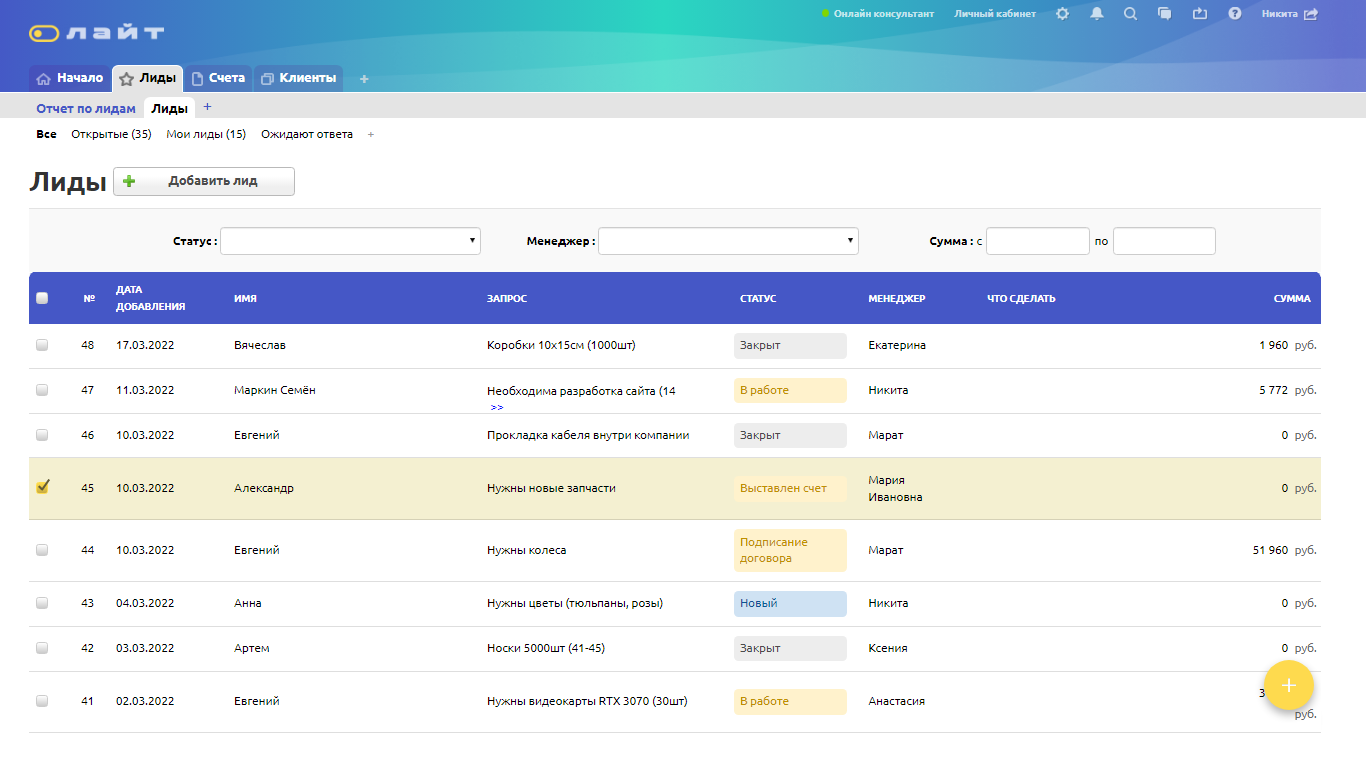
Task: Open the Отчет по лидам subtab
Action: (86, 108)
